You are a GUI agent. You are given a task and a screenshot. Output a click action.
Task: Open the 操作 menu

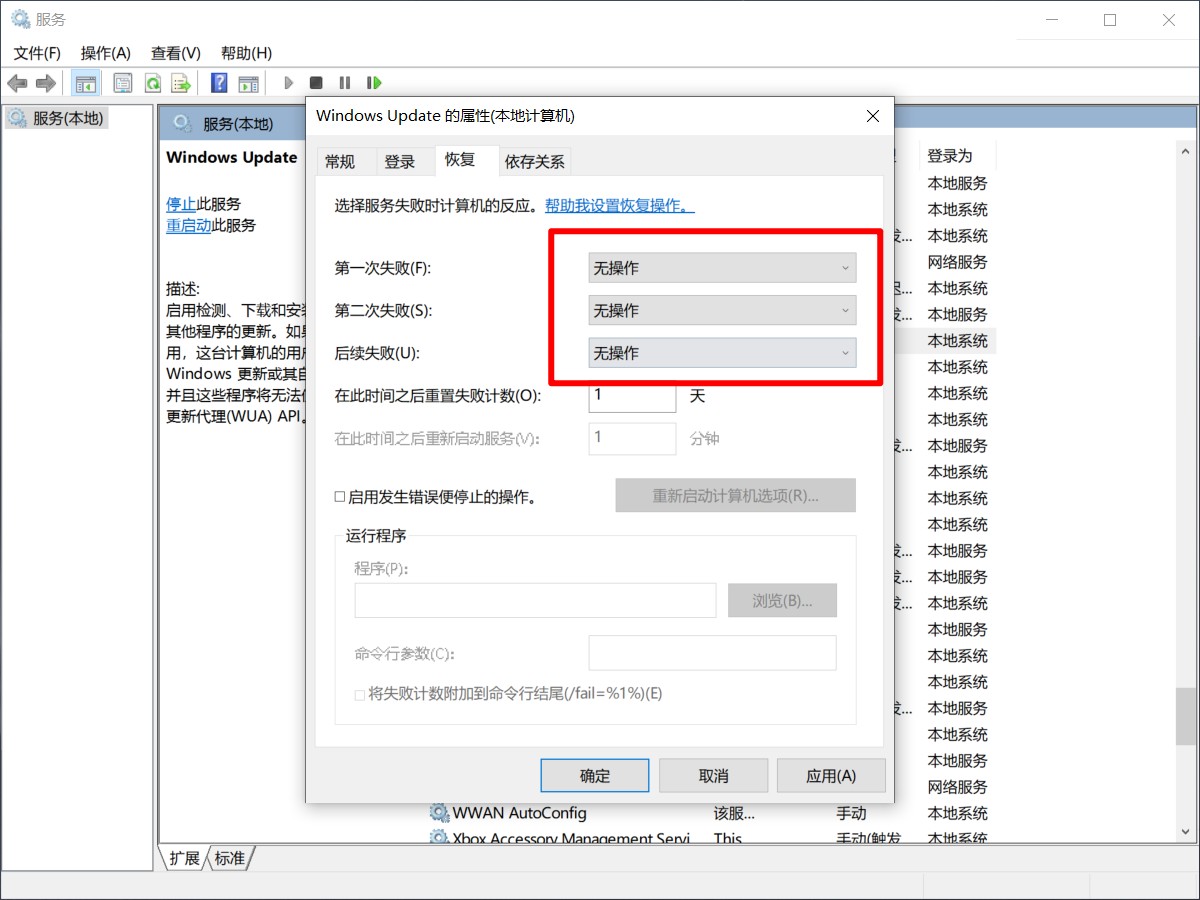(x=105, y=53)
